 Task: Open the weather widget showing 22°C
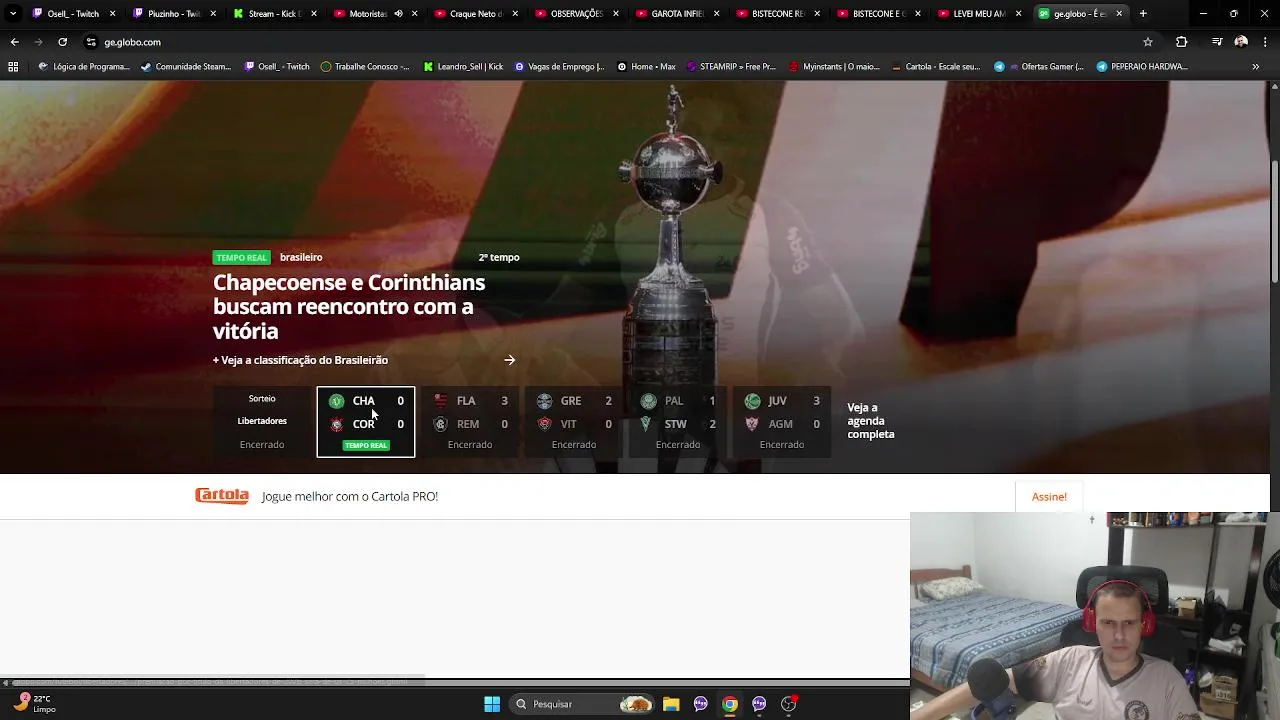click(x=34, y=704)
